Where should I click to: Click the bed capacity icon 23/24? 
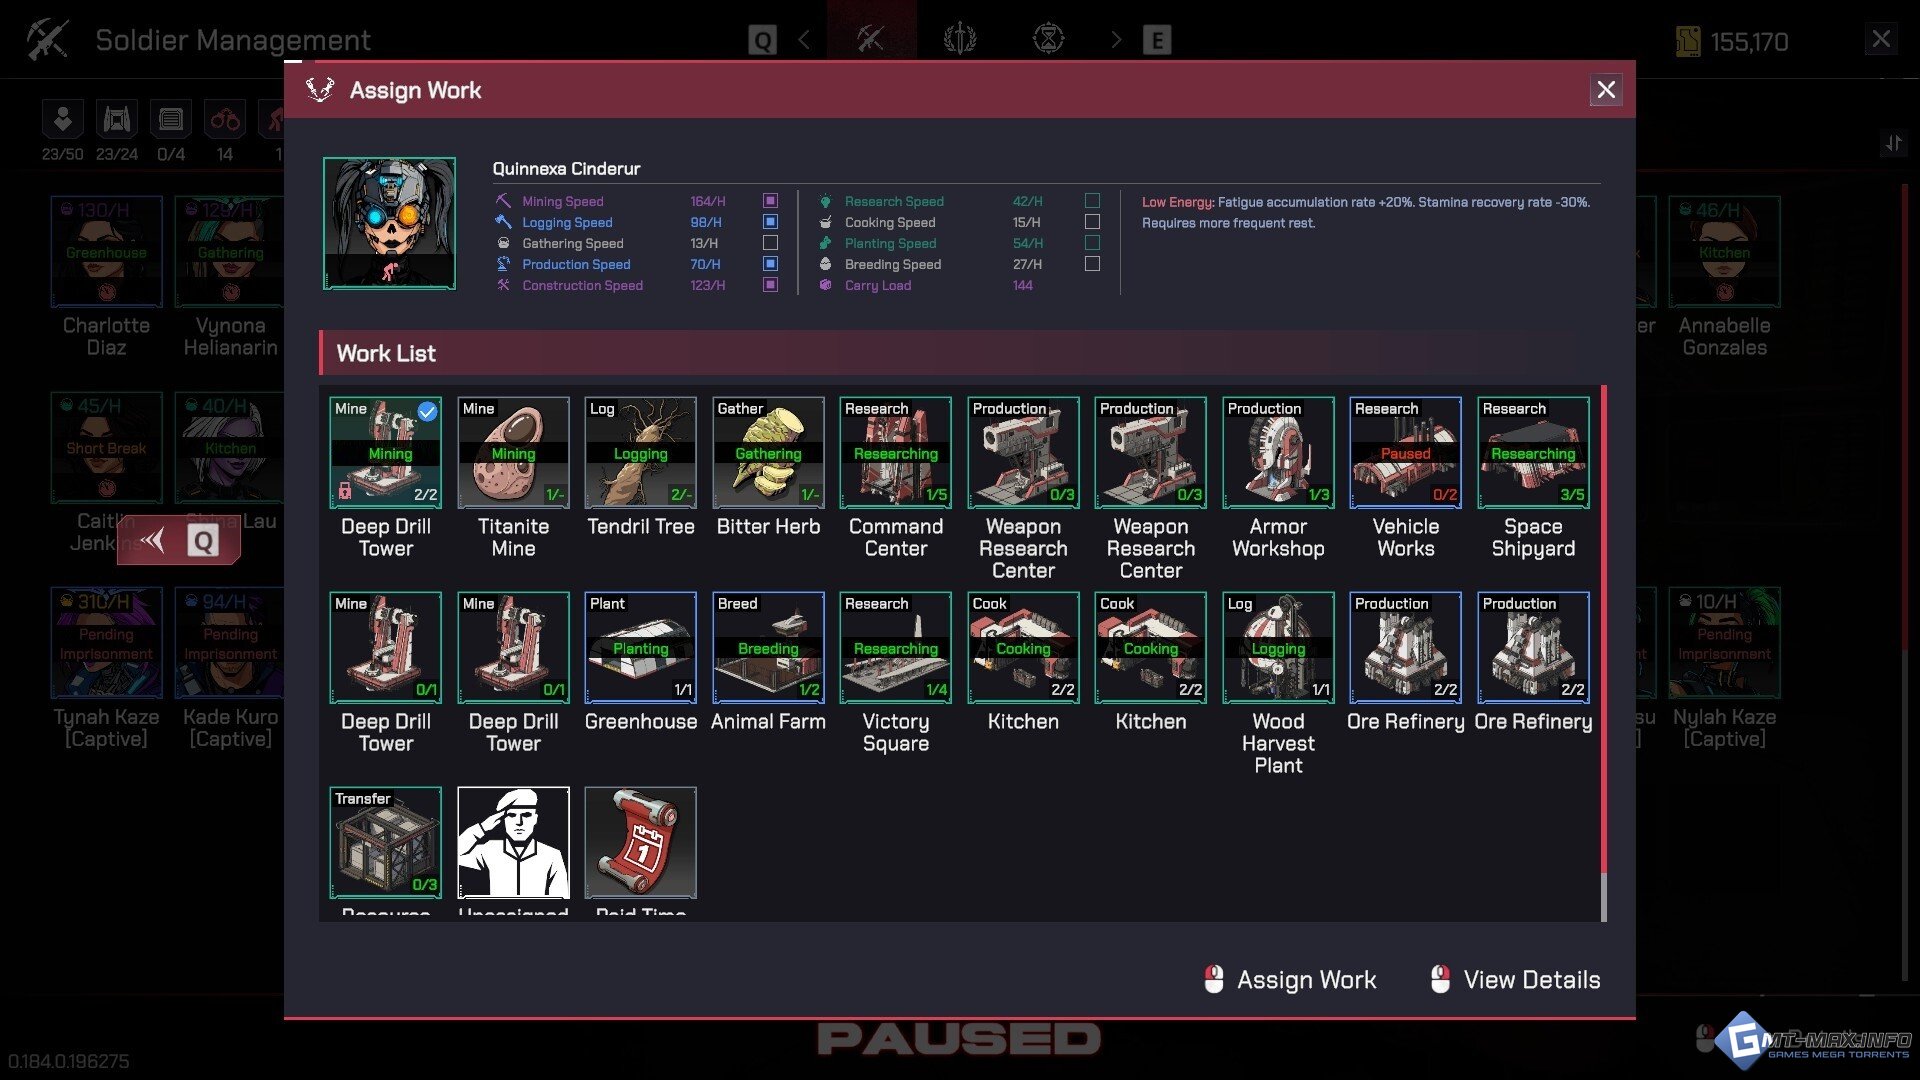coord(117,120)
